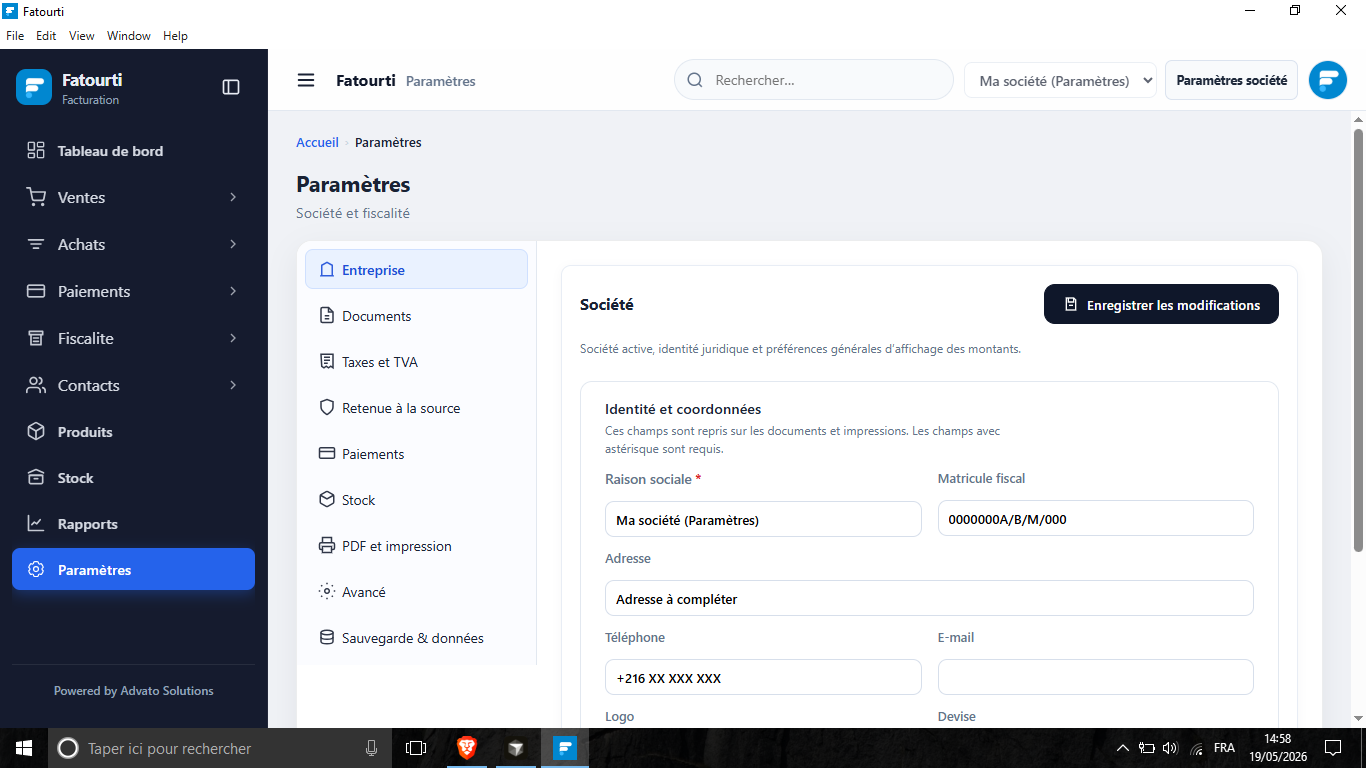1366x768 pixels.
Task: Follow the Accueil breadcrumb link
Action: click(x=317, y=143)
